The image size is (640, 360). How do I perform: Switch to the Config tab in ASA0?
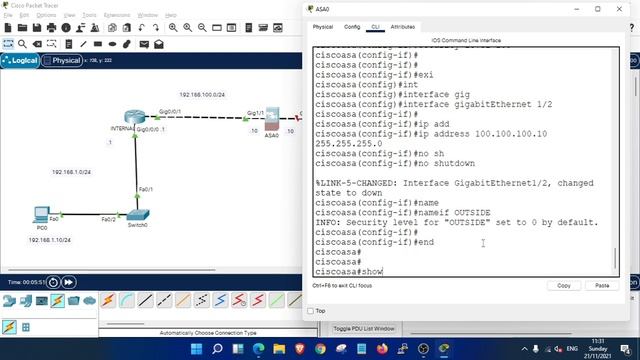click(352, 27)
